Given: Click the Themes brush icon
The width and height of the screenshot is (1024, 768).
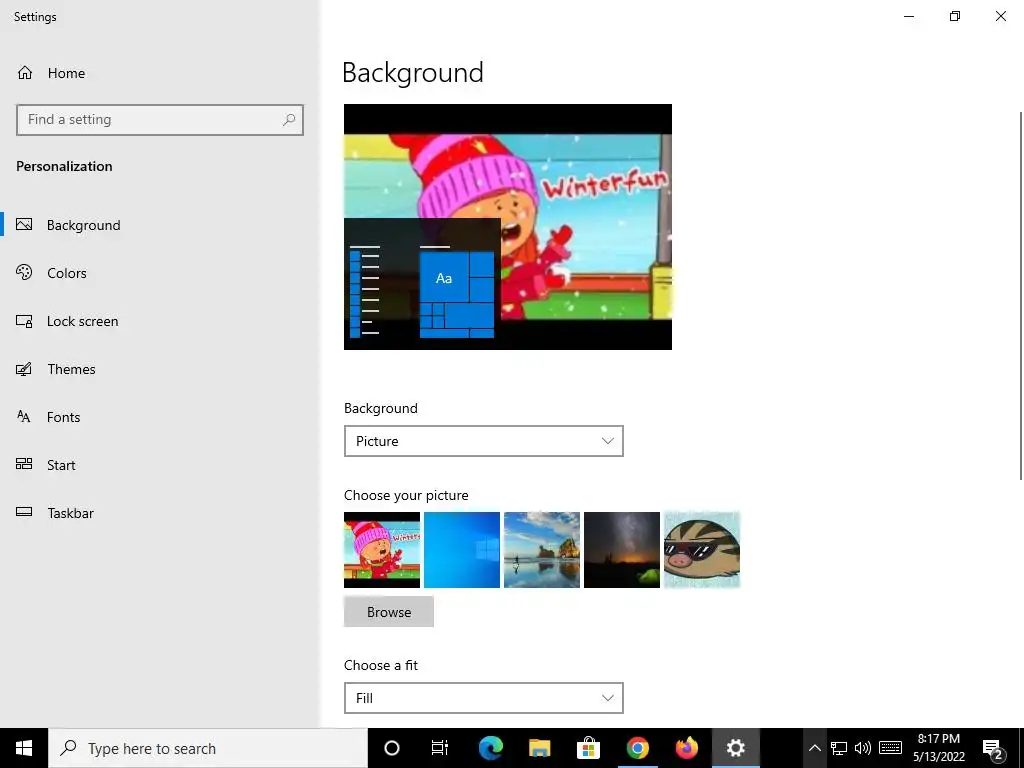Looking at the screenshot, I should [x=24, y=369].
